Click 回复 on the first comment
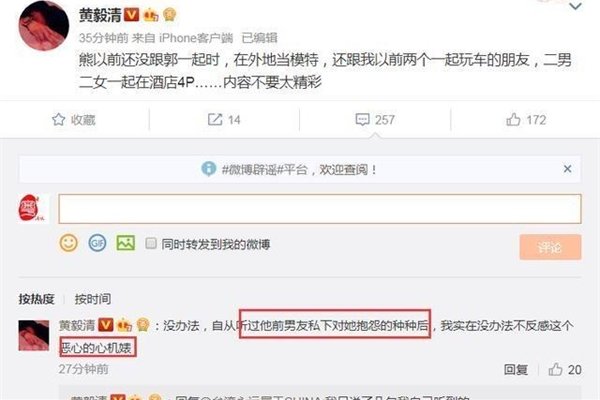The height and width of the screenshot is (400, 600). coord(516,369)
